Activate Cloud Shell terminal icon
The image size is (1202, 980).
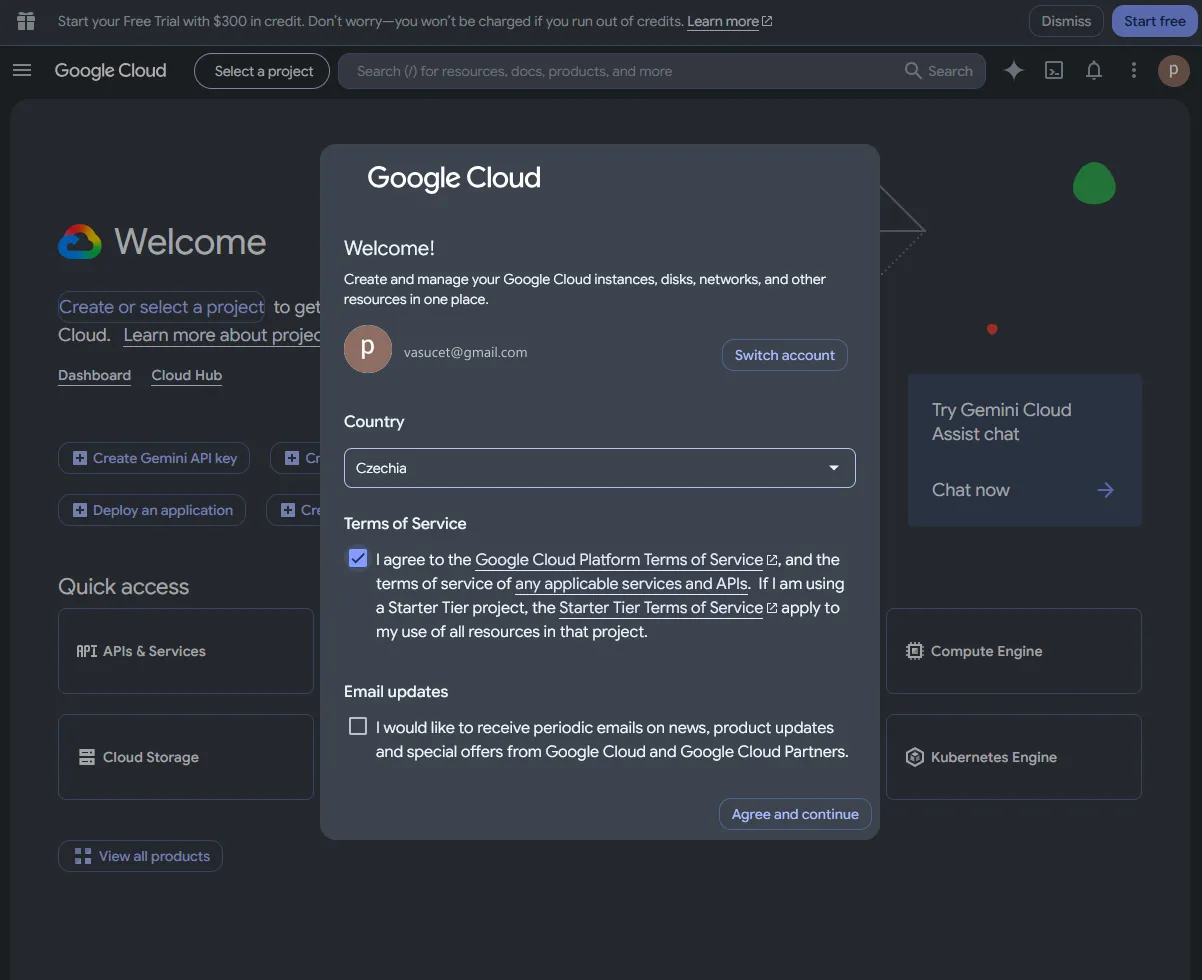1054,70
